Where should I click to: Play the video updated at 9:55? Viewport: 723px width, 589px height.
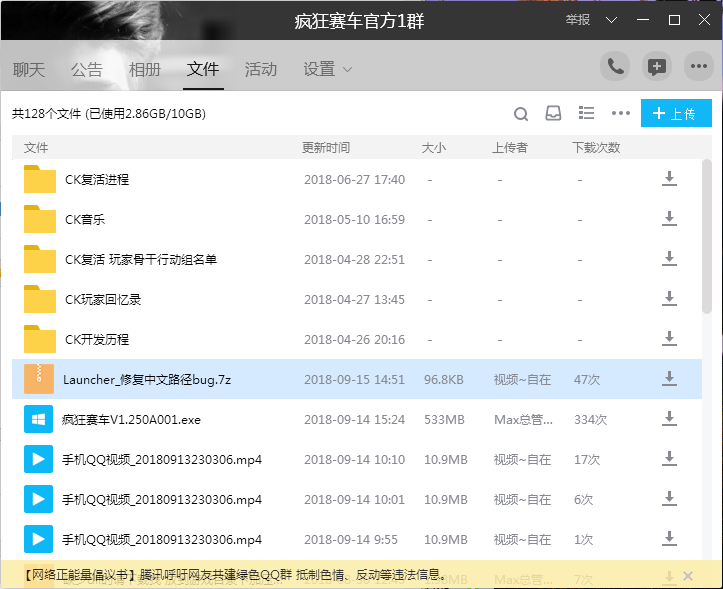[x=38, y=539]
